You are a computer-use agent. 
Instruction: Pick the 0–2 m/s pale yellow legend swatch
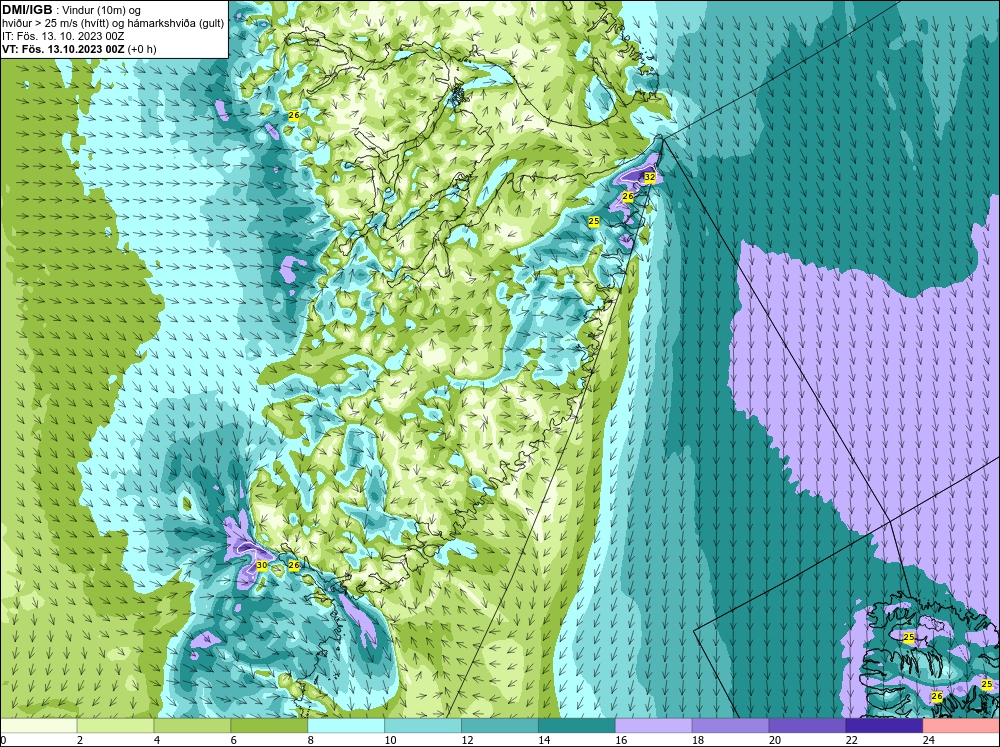[38, 726]
